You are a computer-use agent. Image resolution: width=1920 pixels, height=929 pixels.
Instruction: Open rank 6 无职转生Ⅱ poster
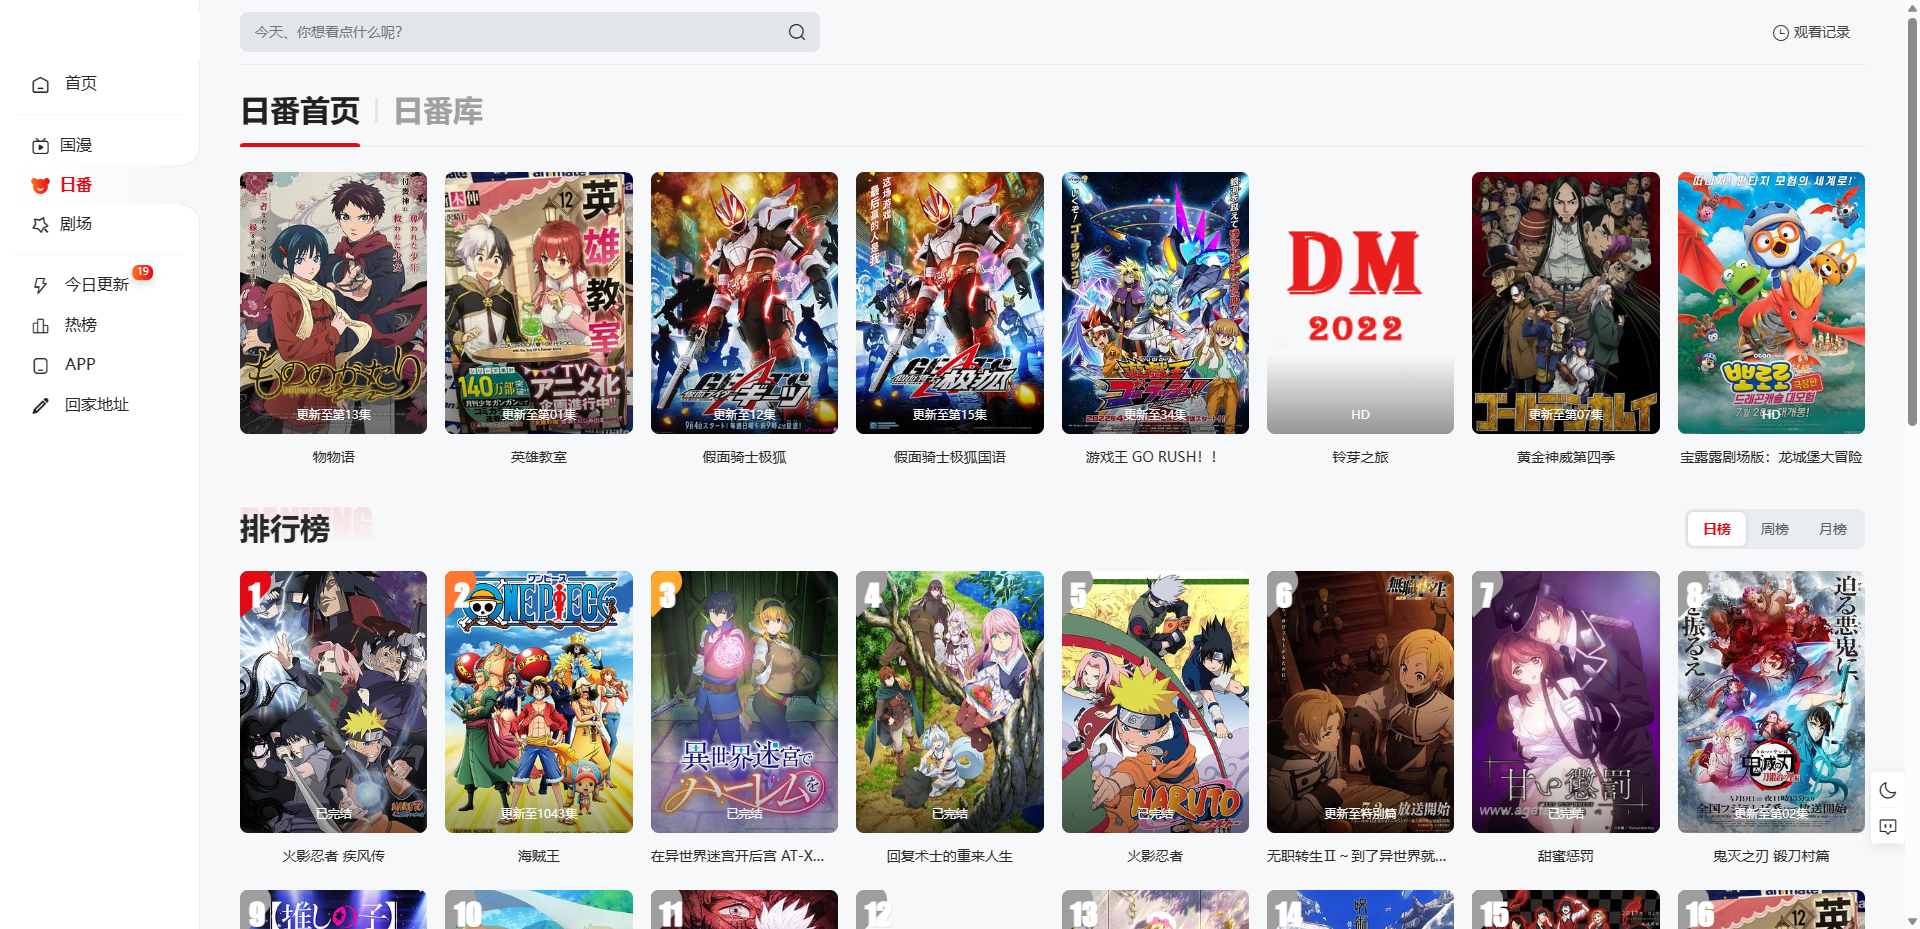(1360, 702)
